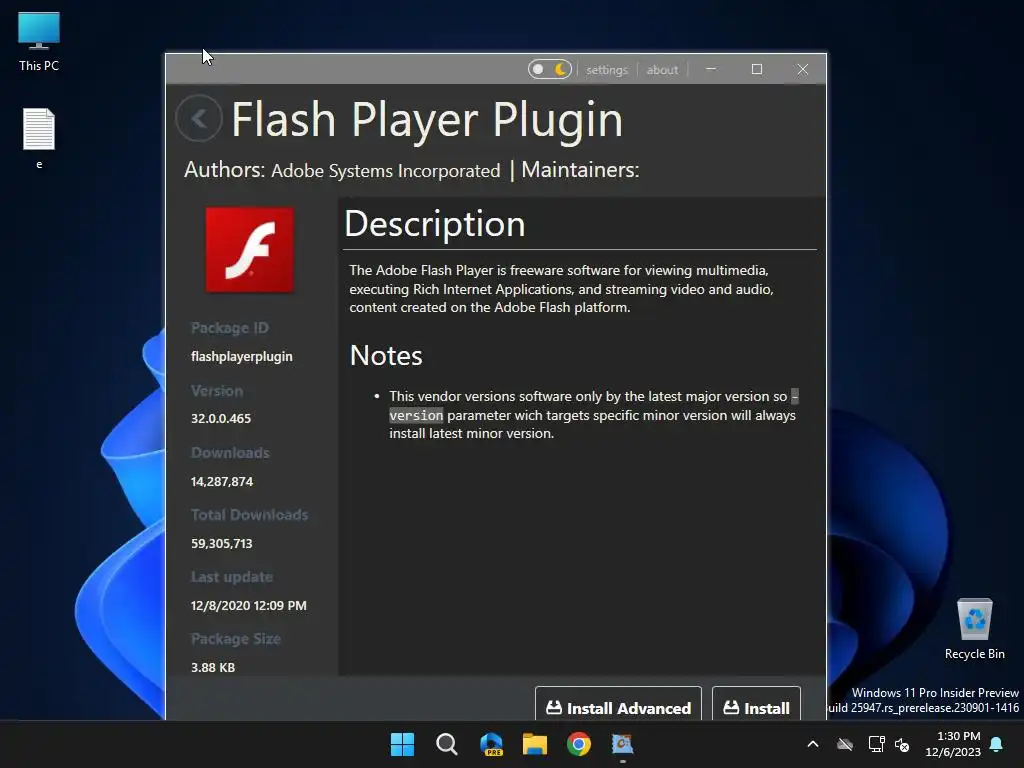Screen dimensions: 1024x768
Task: Click the Notes heading
Action: [x=386, y=356]
